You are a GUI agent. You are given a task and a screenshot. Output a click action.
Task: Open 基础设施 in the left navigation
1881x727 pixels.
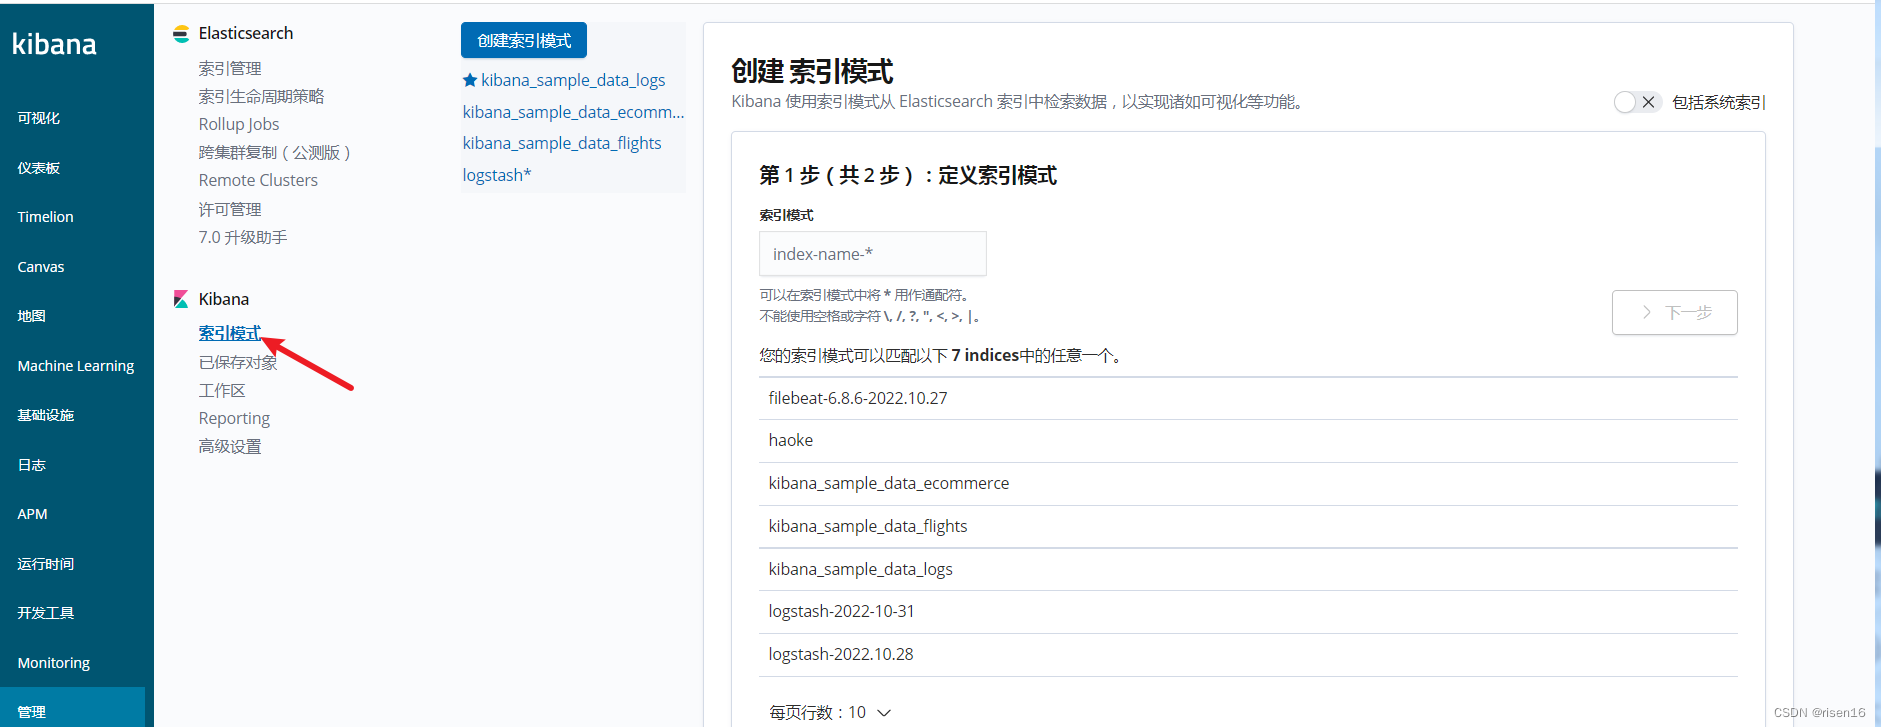click(x=45, y=415)
